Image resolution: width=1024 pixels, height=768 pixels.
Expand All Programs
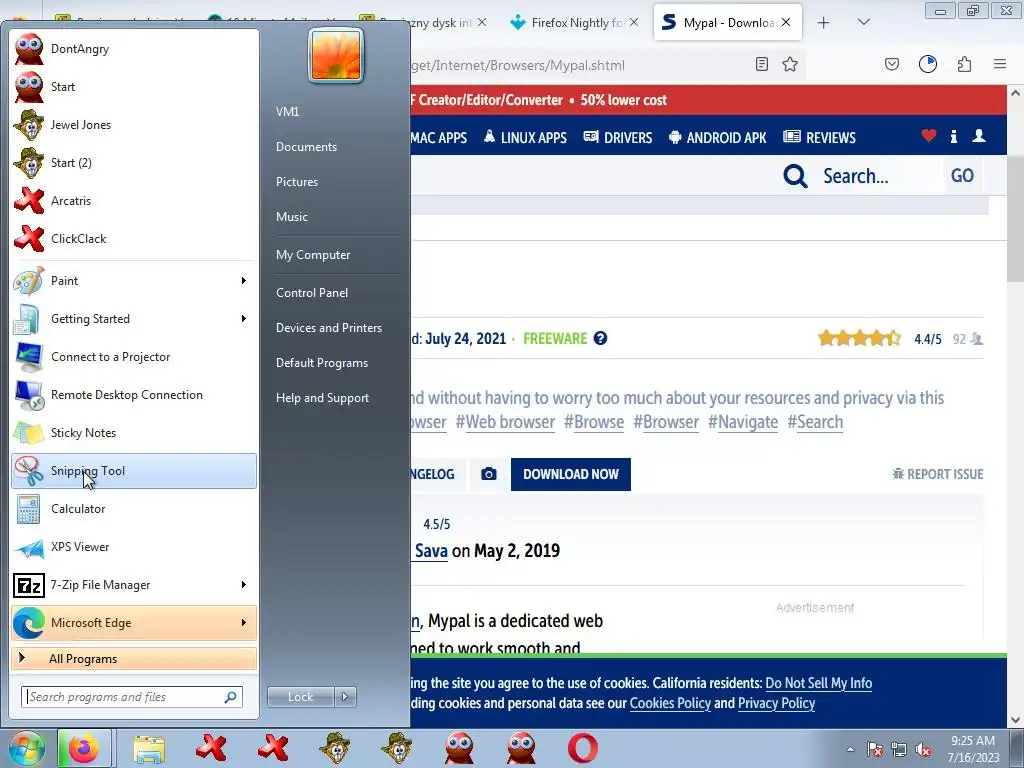coord(134,659)
